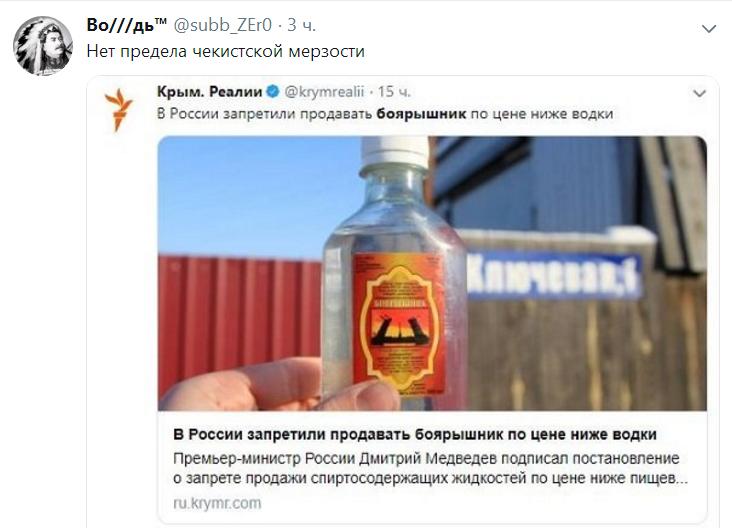Click the quoted tweet text about боярышник
Screen dimensions: 732x528
click(385, 114)
